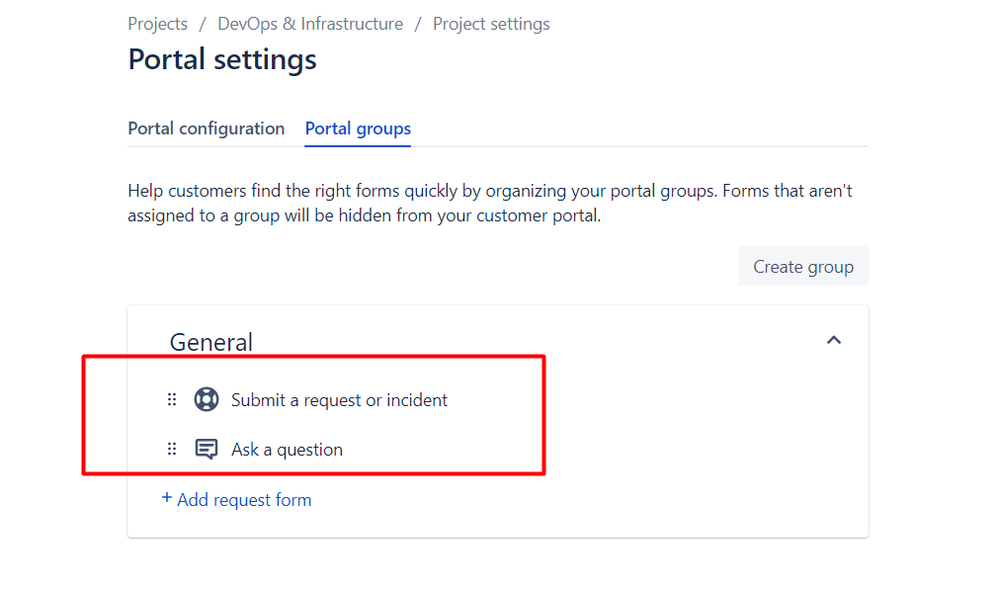Collapse the General group with the chevron
This screenshot has width=999, height=590.
tap(833, 340)
